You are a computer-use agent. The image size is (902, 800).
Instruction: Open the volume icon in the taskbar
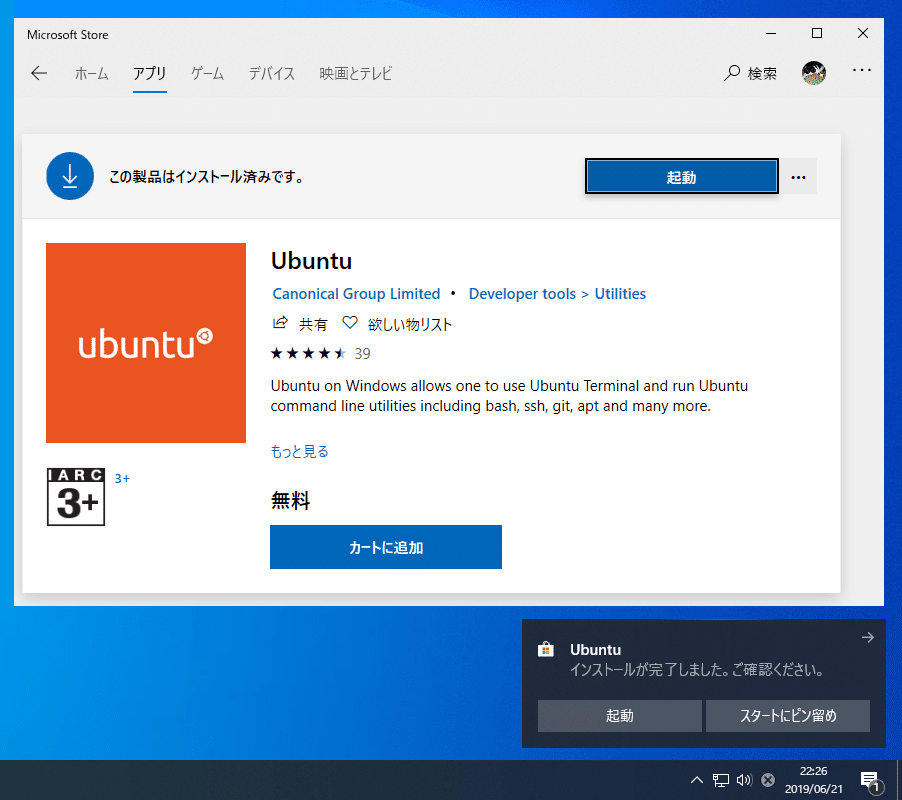pos(744,780)
